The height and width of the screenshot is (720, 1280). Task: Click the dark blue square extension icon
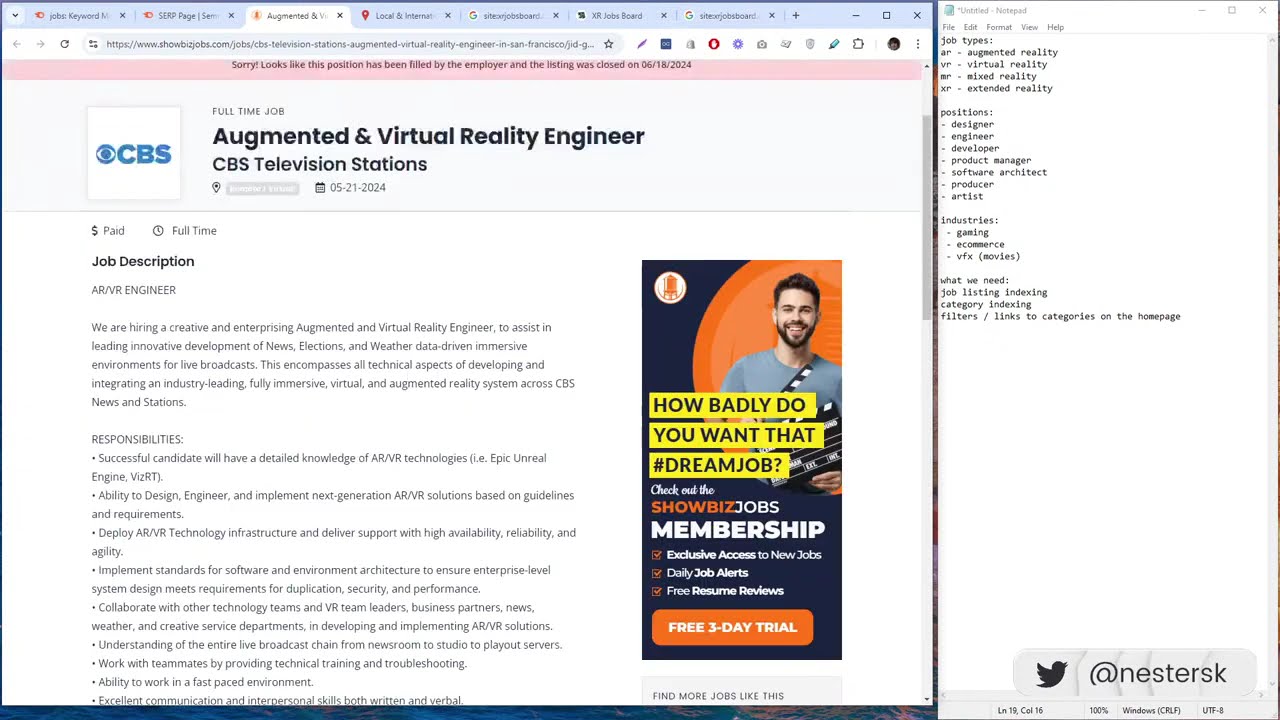tap(666, 44)
